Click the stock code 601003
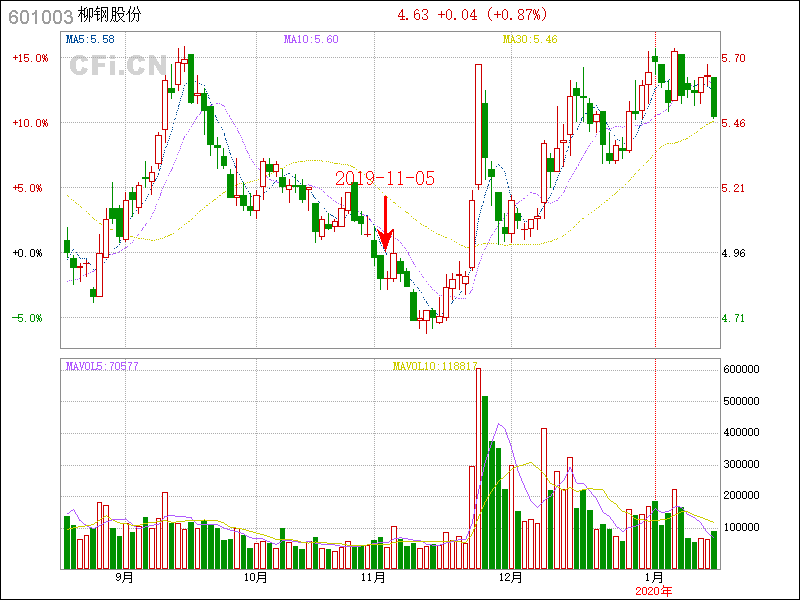Image resolution: width=800 pixels, height=600 pixels. click(40, 17)
